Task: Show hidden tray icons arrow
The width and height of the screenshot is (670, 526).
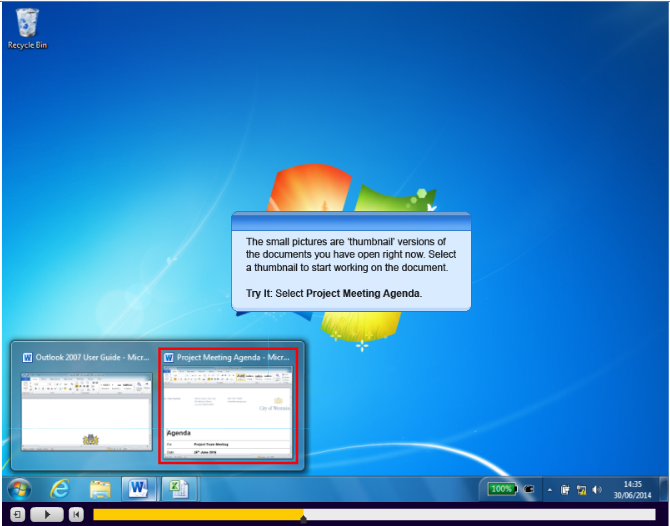Action: pyautogui.click(x=548, y=489)
